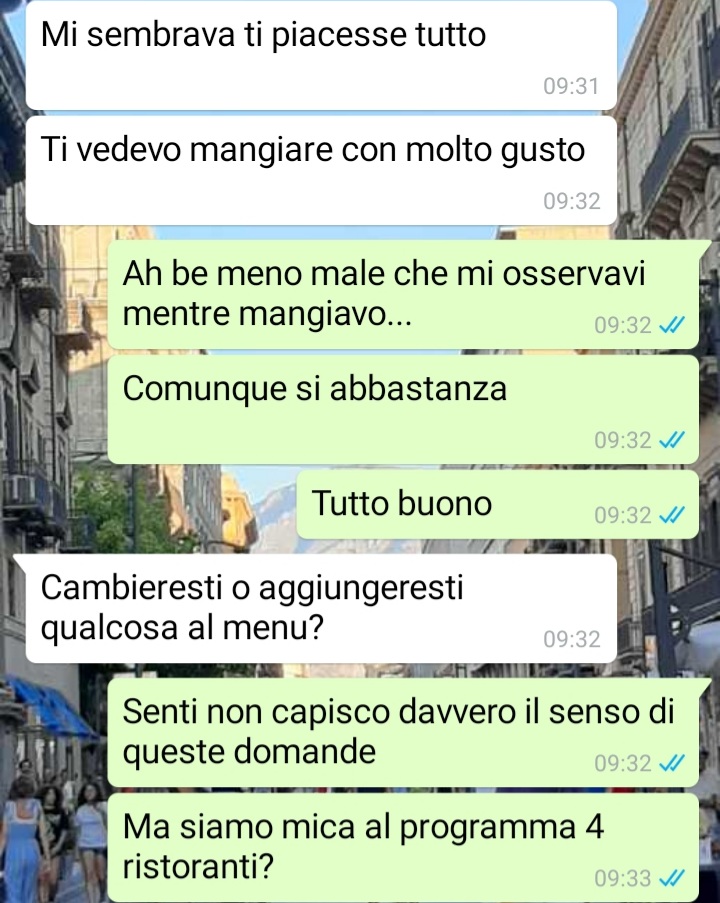Image resolution: width=720 pixels, height=903 pixels.
Task: Tap the 'Senti non capisco davvero' message
Action: tap(403, 733)
